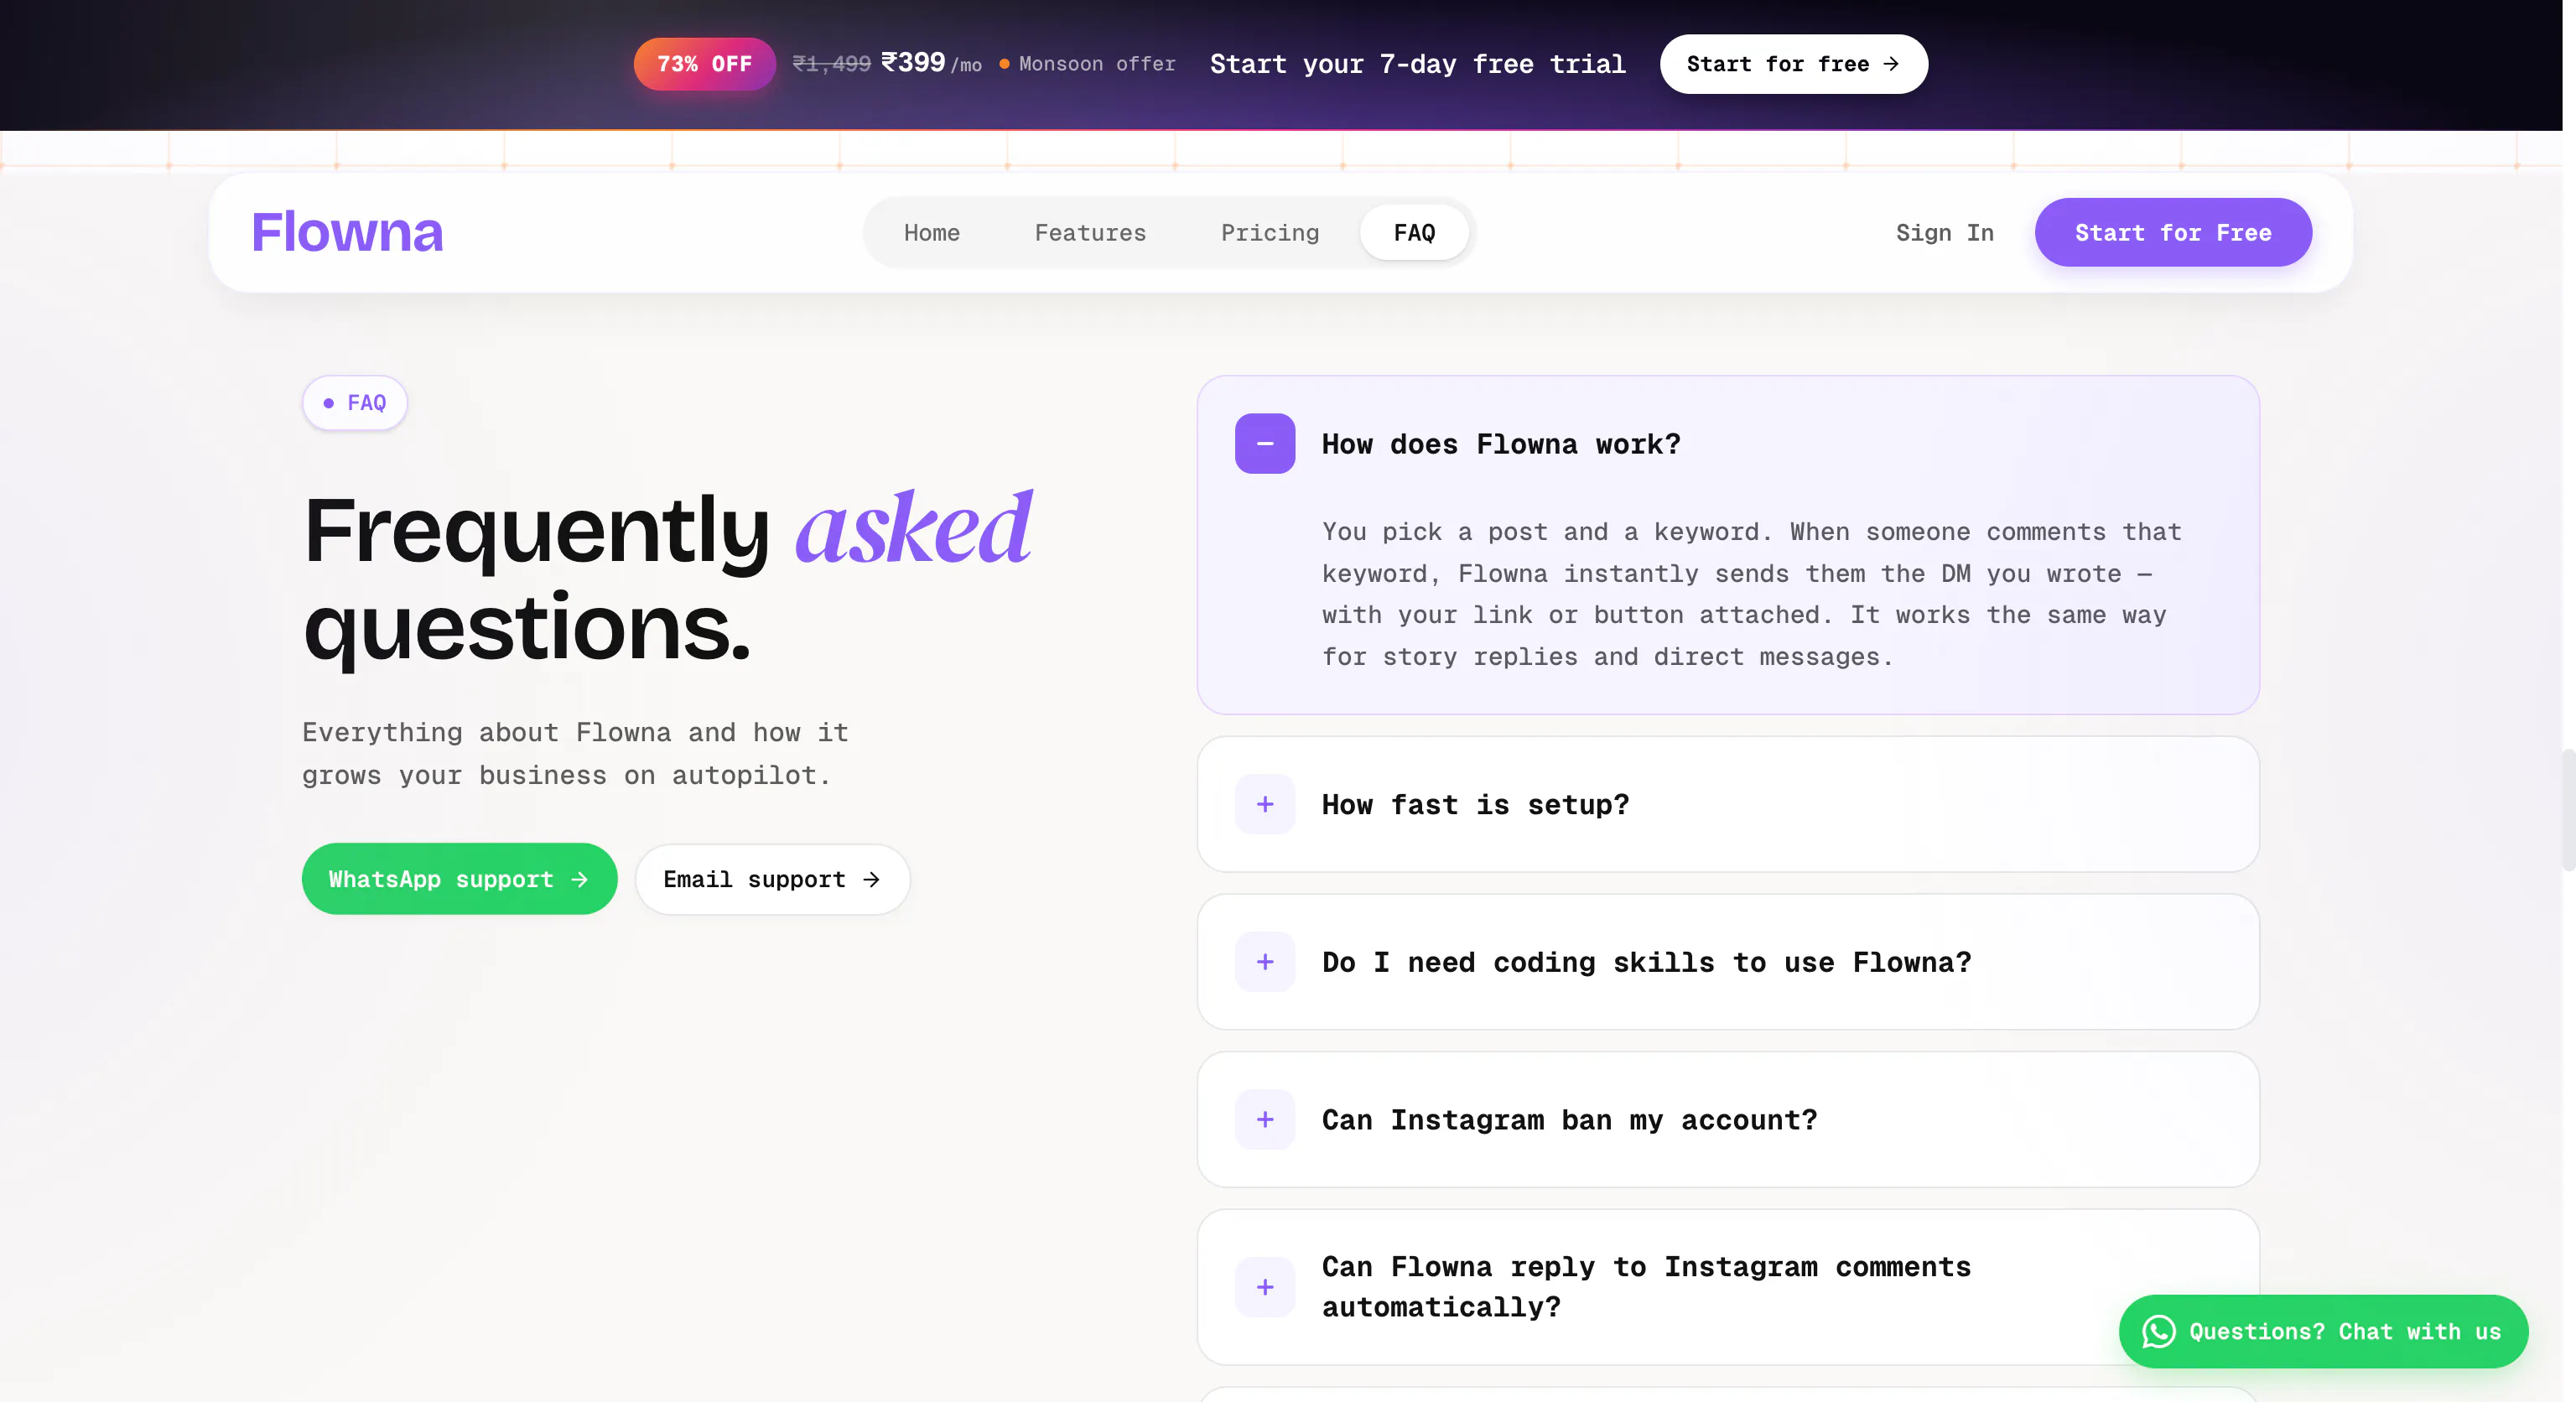Click plus icon beside coding skills question
The height and width of the screenshot is (1402, 2576).
coord(1264,962)
